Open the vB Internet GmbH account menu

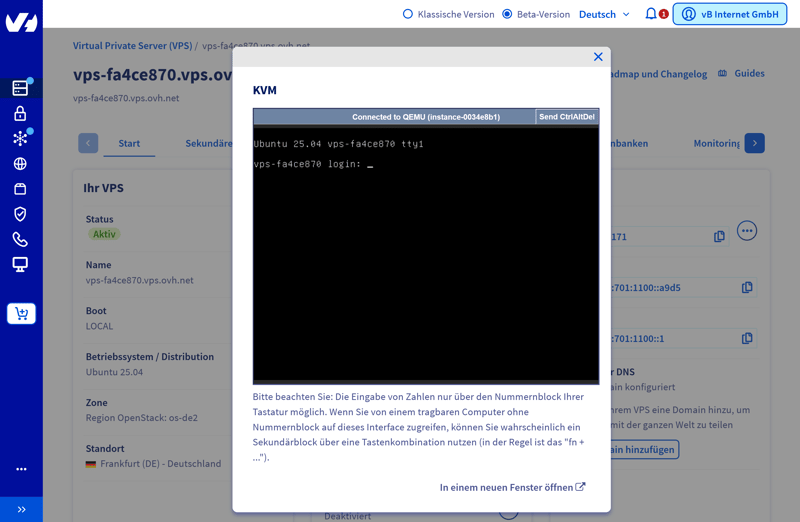coord(730,14)
